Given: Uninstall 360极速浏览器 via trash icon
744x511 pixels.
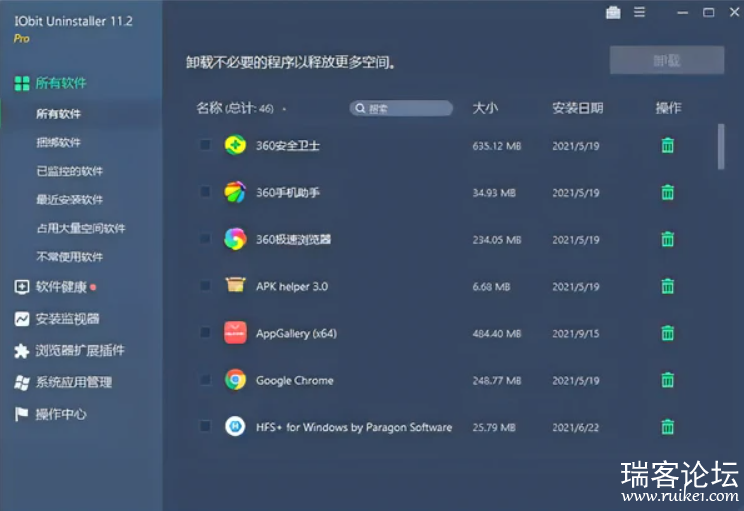Looking at the screenshot, I should click(668, 240).
